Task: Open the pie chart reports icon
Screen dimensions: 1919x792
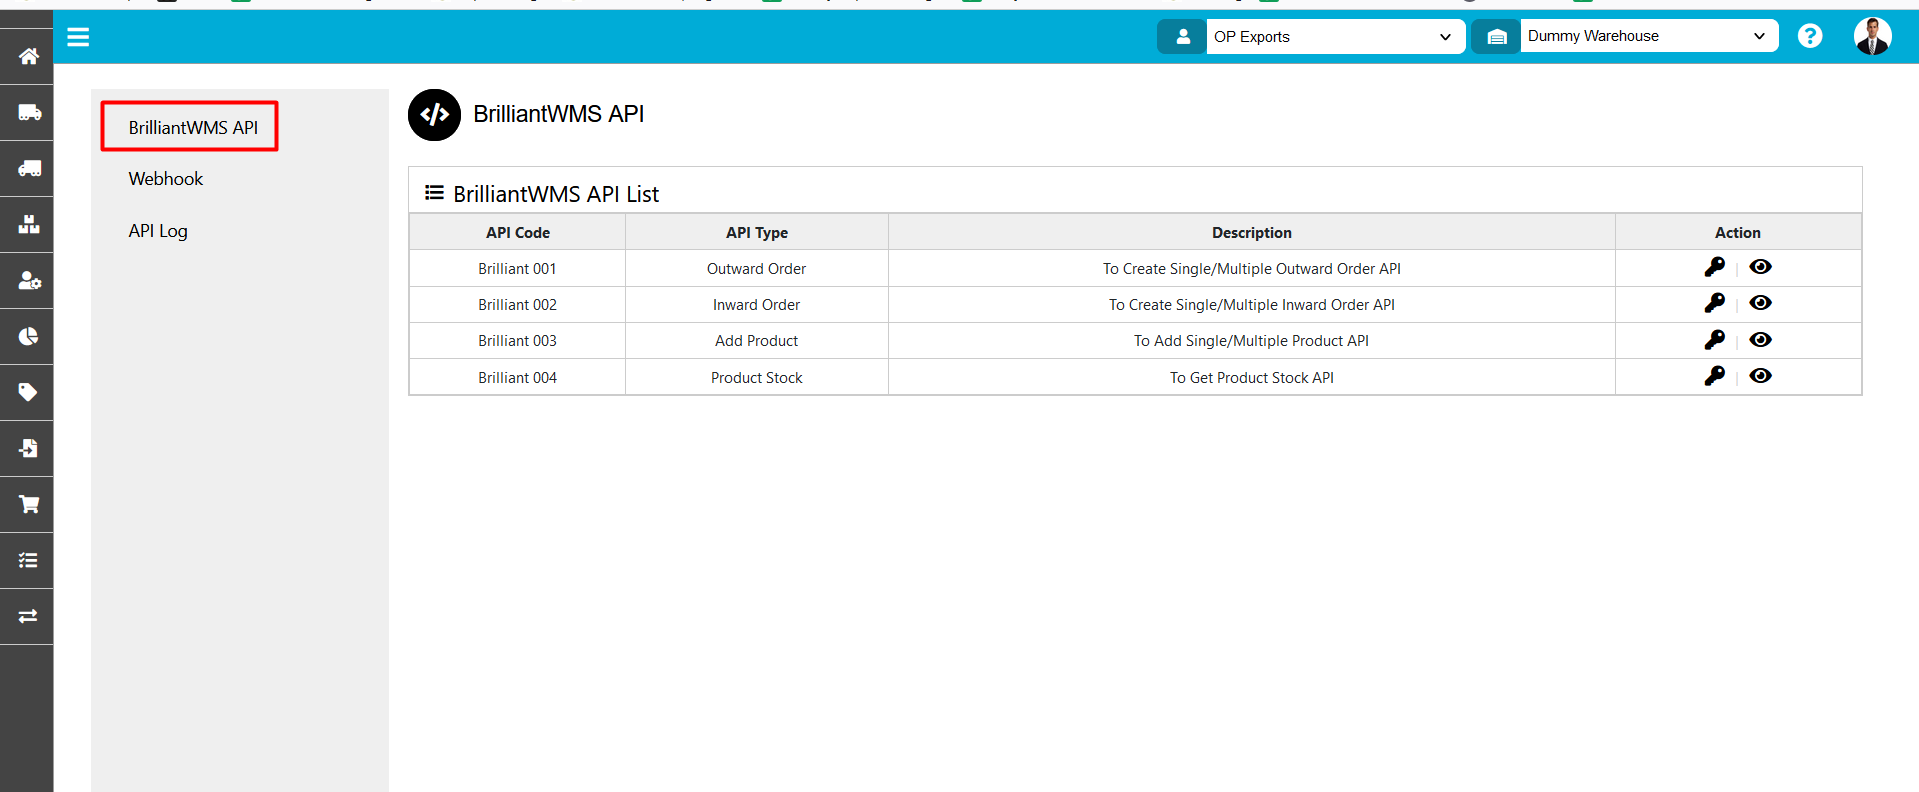Action: pos(28,336)
